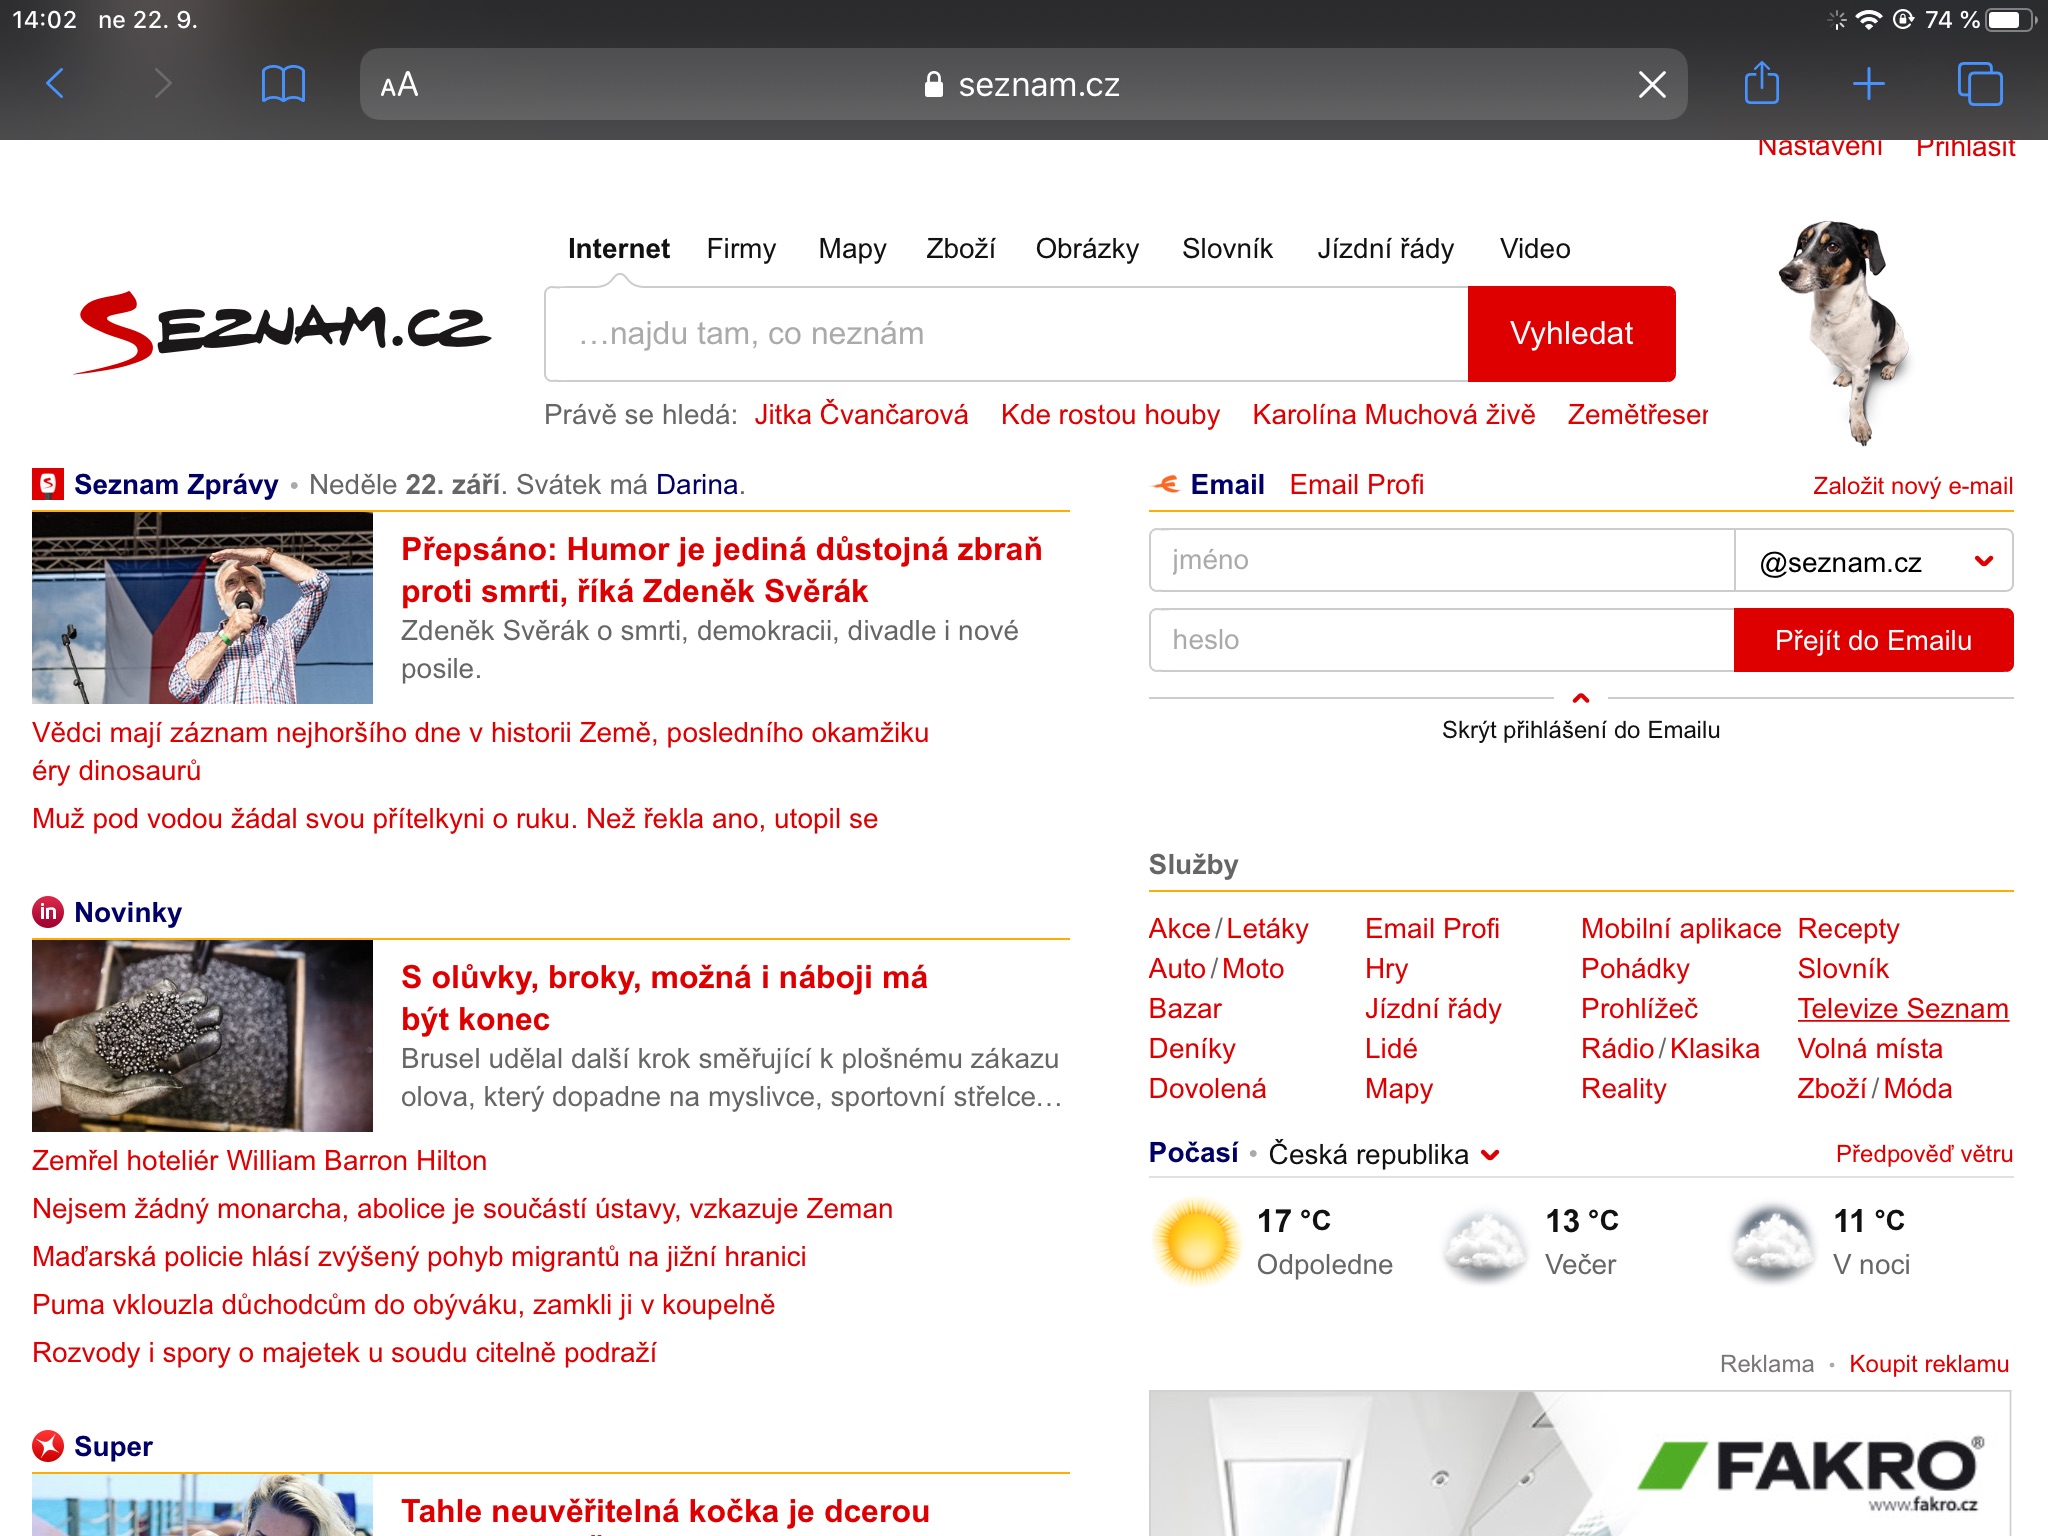Open the Svěrák article photo thumbnail
2048x1536 pixels.
[x=202, y=608]
